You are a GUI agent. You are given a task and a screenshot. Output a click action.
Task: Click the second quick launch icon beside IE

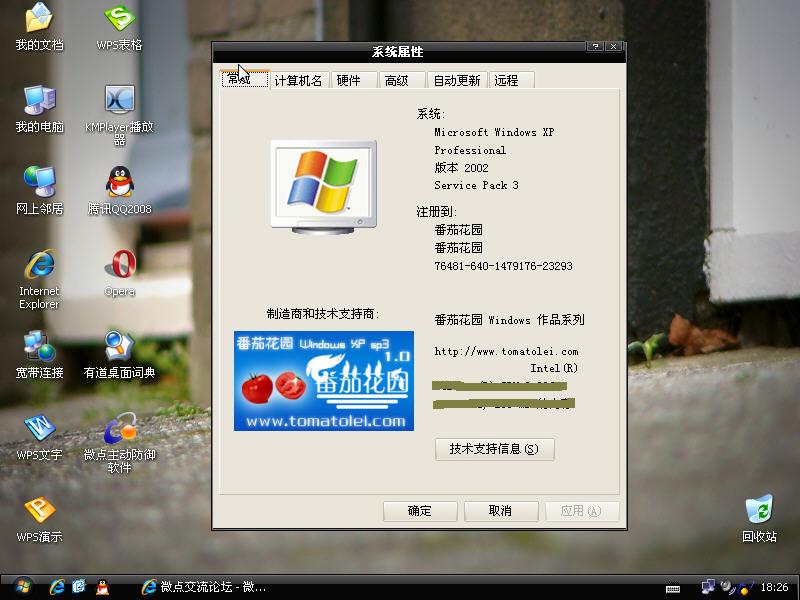pos(79,587)
